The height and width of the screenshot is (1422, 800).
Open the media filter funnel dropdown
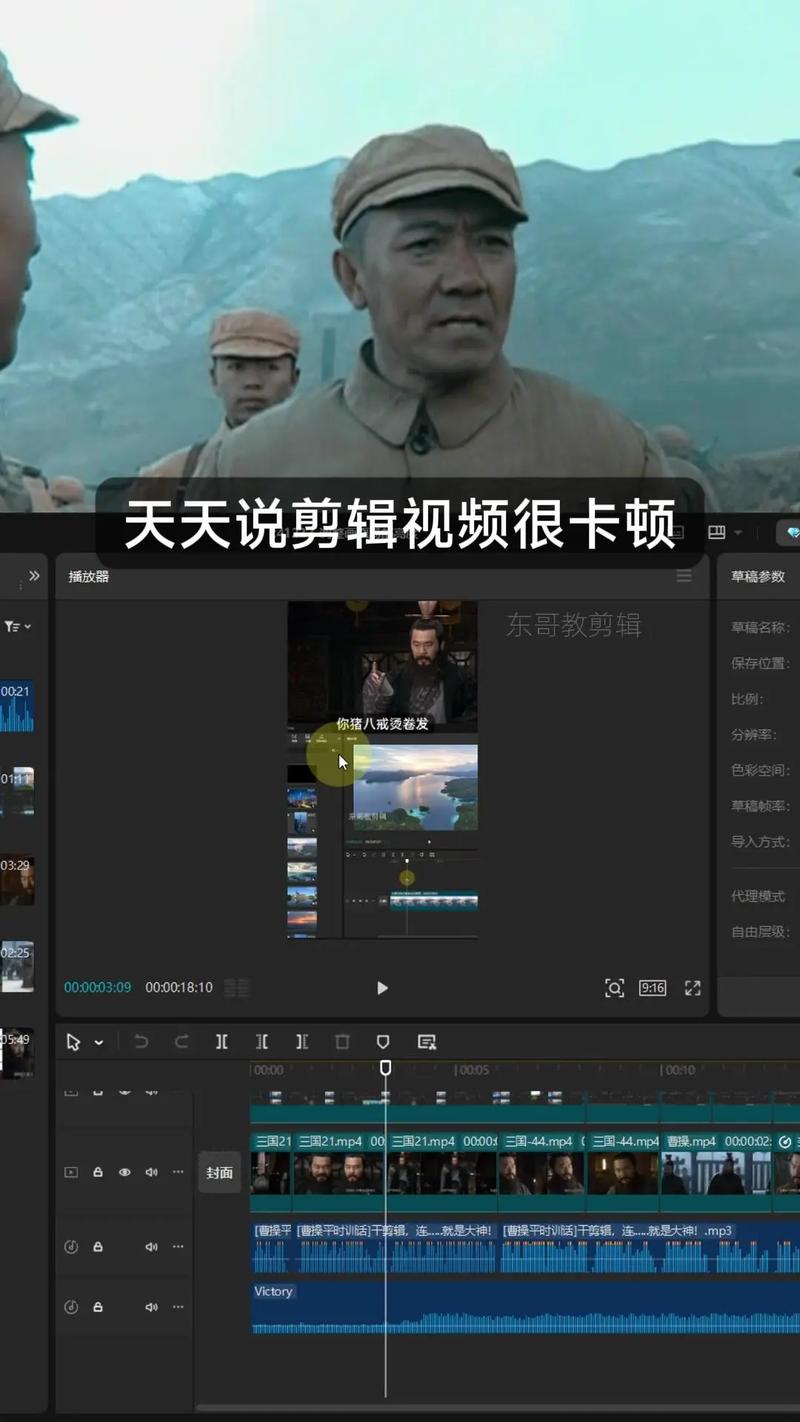[x=17, y=626]
